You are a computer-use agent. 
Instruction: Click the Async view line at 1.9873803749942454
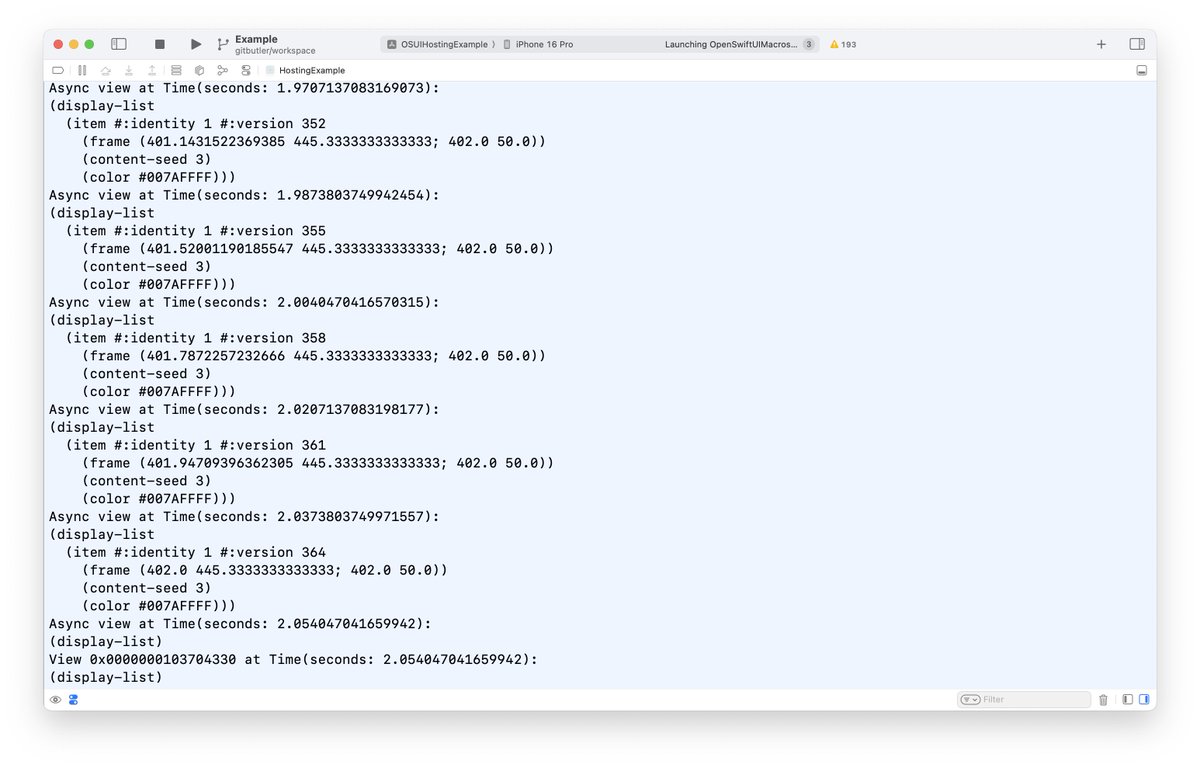[244, 195]
